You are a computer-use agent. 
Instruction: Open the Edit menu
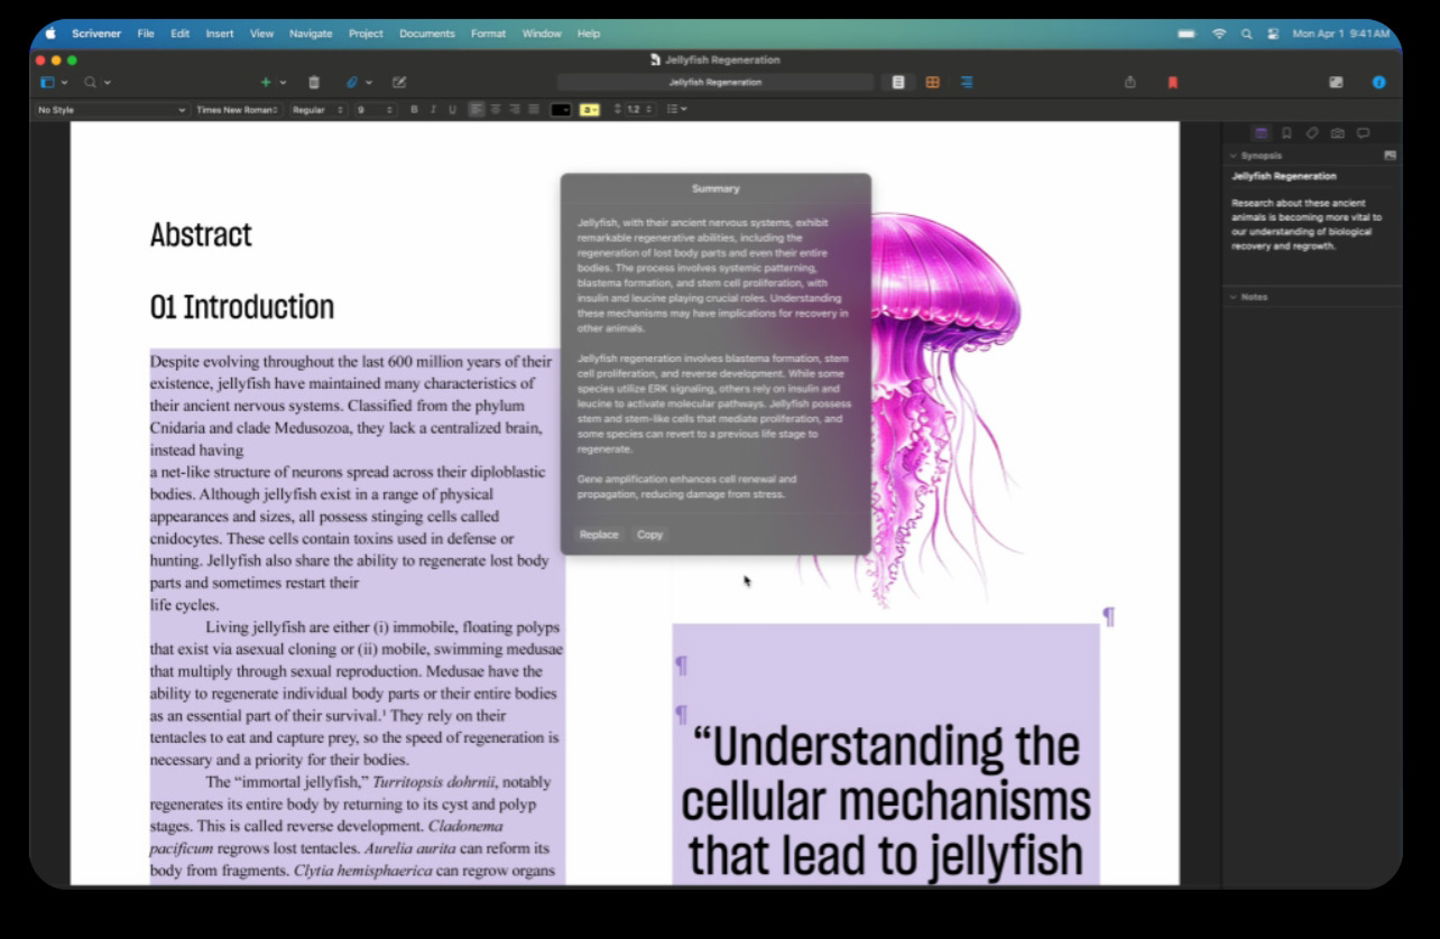(x=180, y=33)
